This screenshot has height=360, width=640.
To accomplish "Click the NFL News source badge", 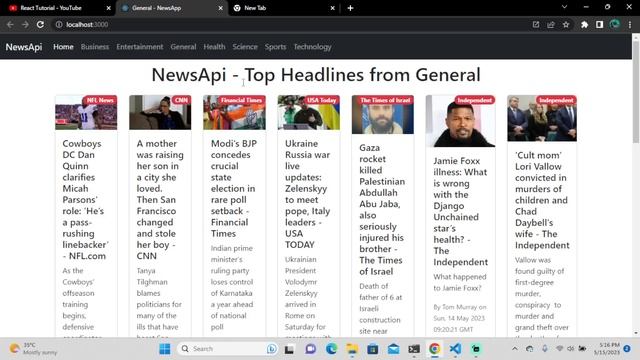I will [x=100, y=100].
